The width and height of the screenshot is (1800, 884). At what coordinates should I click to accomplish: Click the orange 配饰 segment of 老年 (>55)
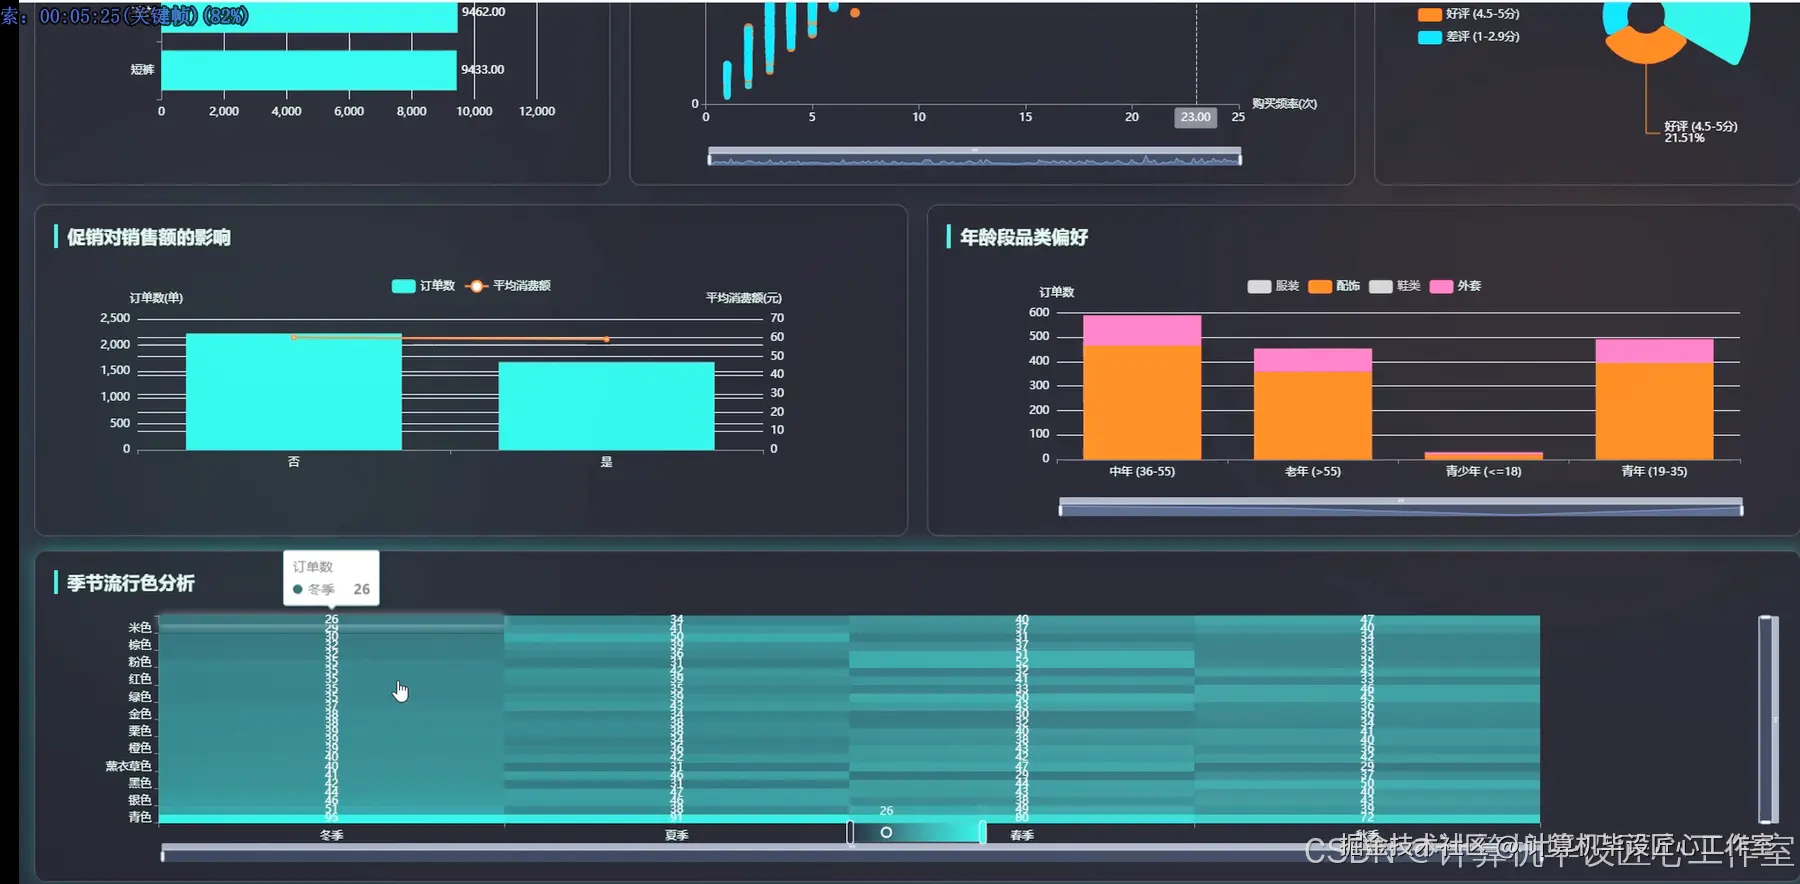click(1313, 415)
